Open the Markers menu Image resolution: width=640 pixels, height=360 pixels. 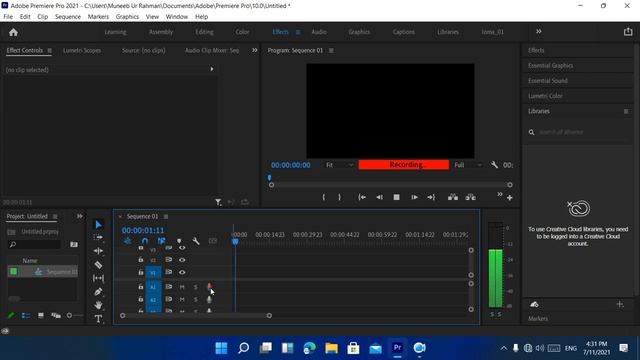98,17
